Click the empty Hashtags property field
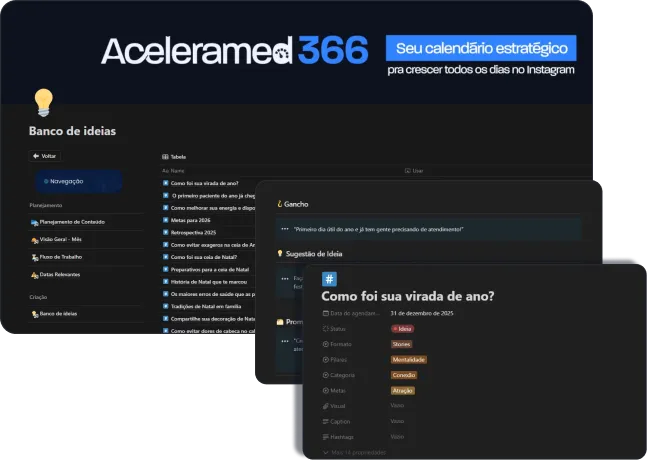This screenshot has width=647, height=460. click(397, 436)
